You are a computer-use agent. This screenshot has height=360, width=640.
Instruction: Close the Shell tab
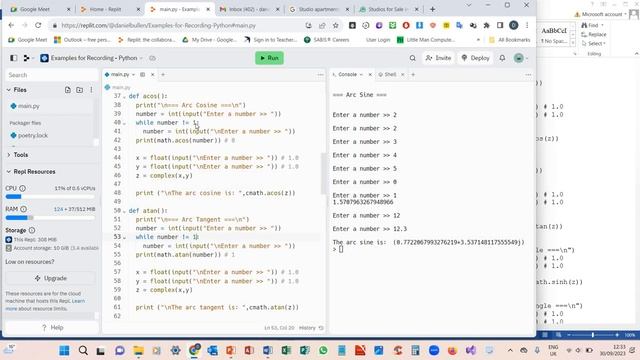(x=402, y=75)
